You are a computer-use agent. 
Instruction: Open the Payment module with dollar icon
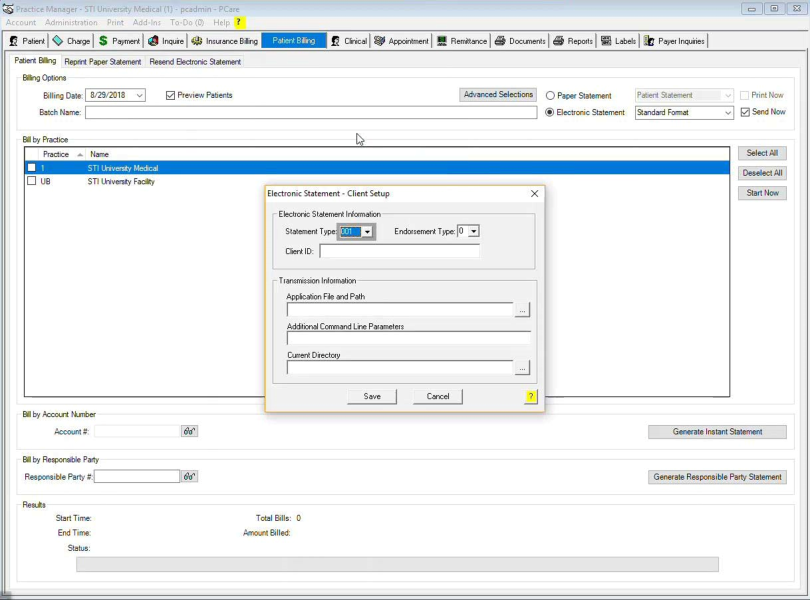(119, 41)
